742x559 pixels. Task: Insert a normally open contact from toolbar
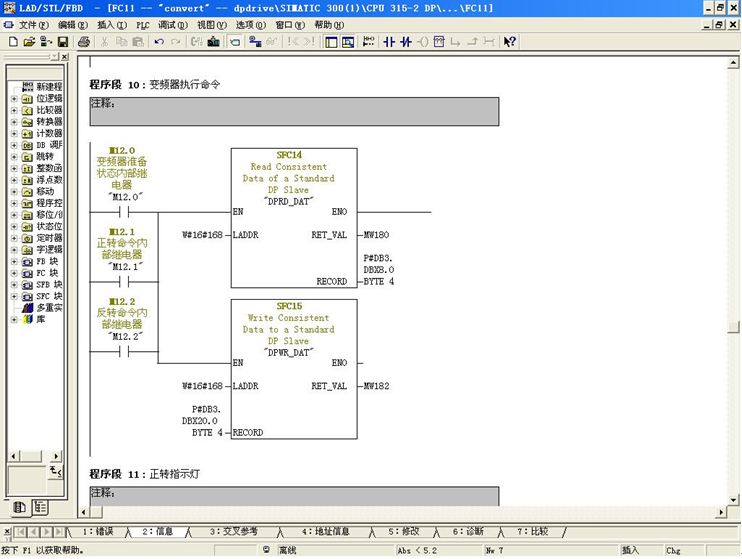point(390,42)
